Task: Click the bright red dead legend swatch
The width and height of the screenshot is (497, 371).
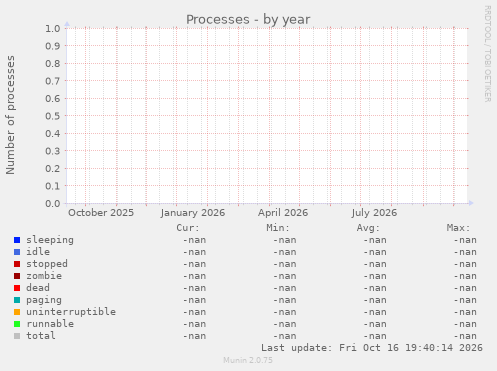Action: tap(17, 288)
